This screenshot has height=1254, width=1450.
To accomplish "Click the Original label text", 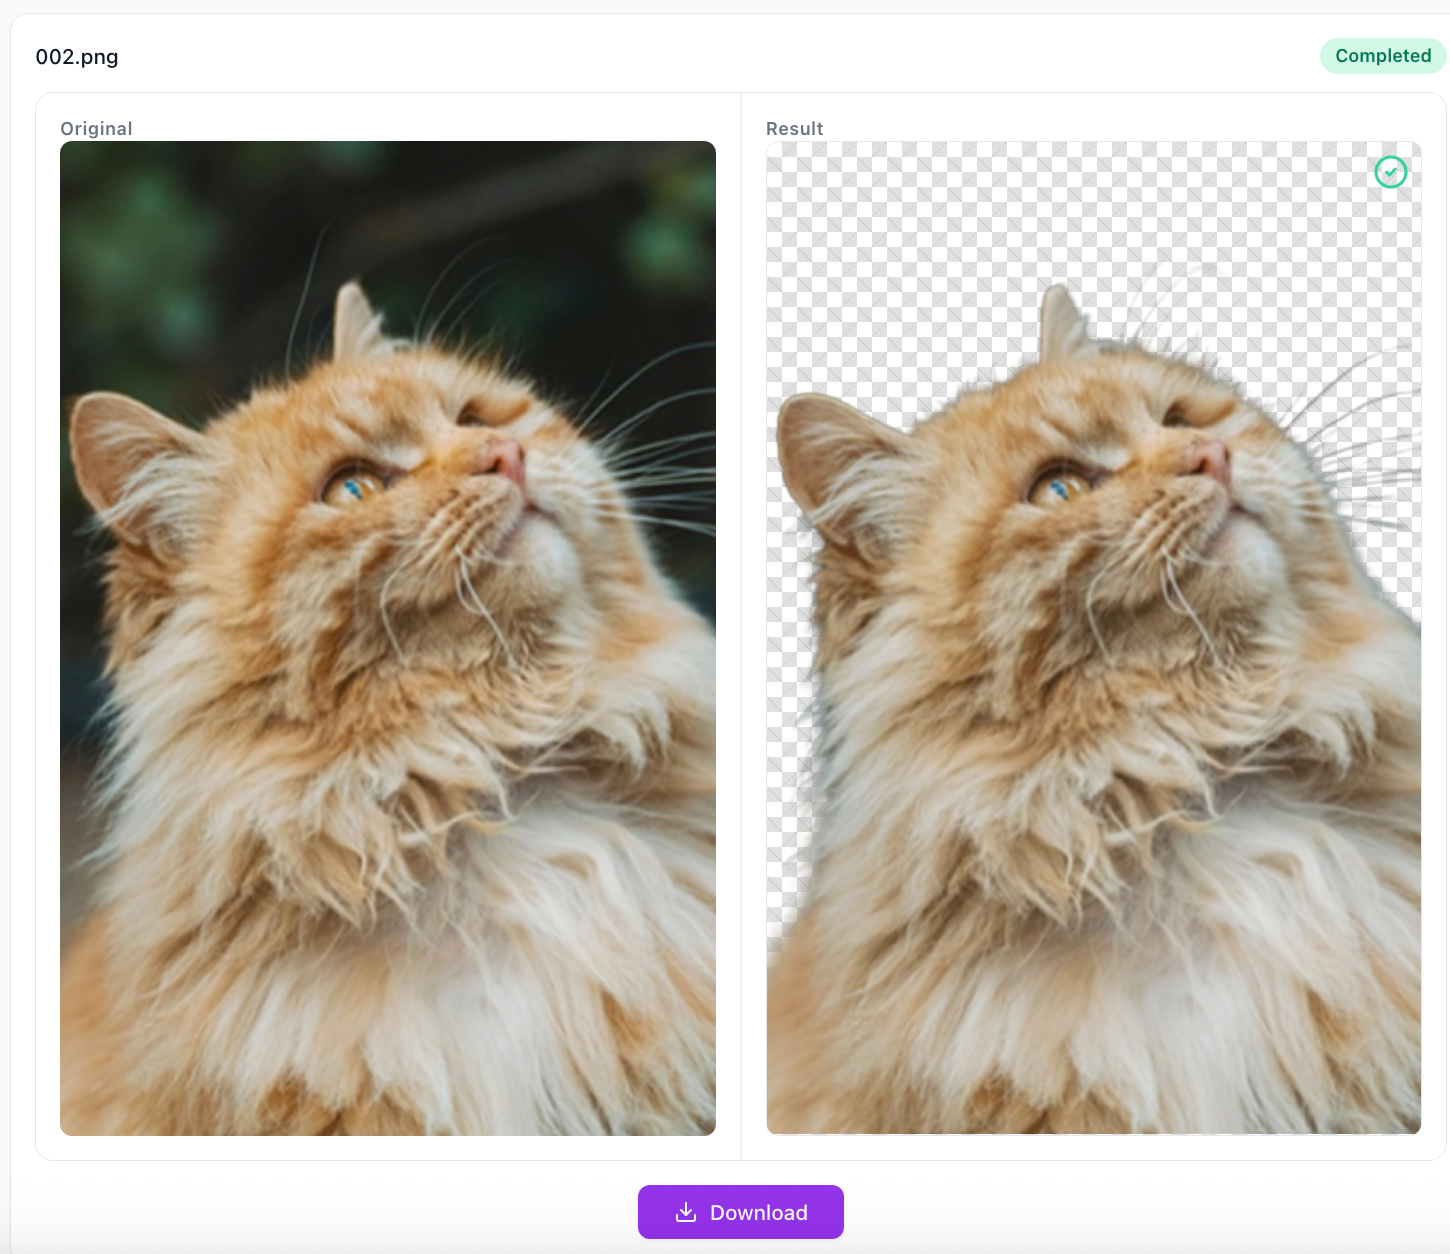I will tap(96, 129).
